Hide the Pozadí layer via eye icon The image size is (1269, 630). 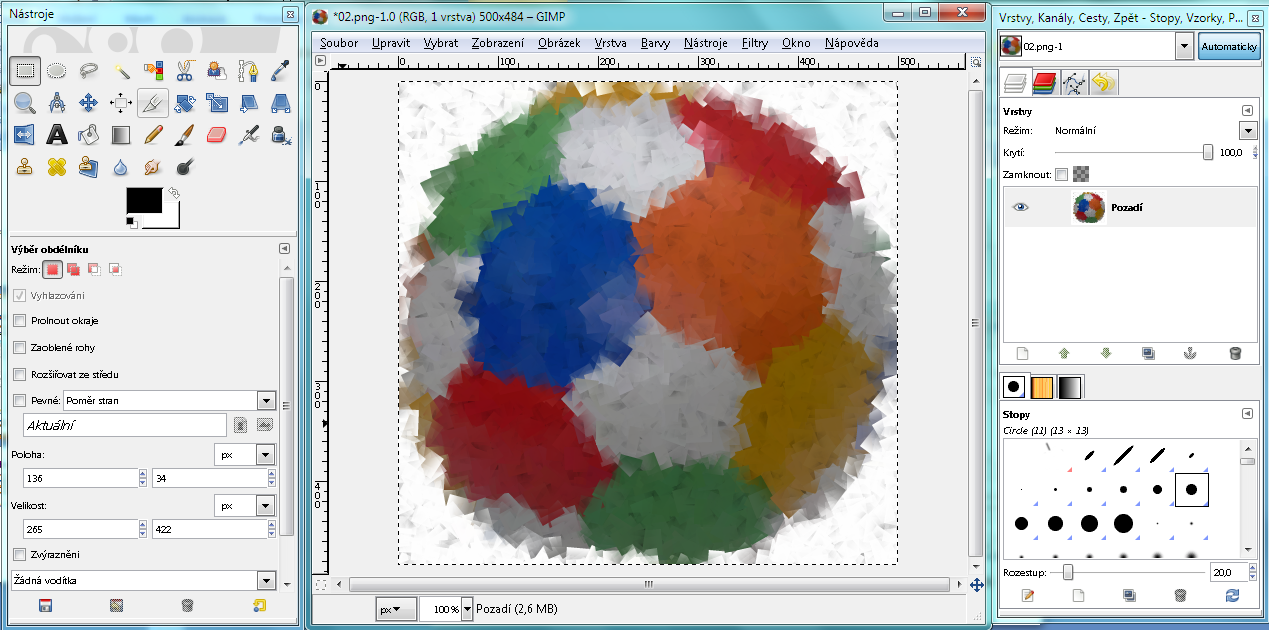tap(1020, 207)
